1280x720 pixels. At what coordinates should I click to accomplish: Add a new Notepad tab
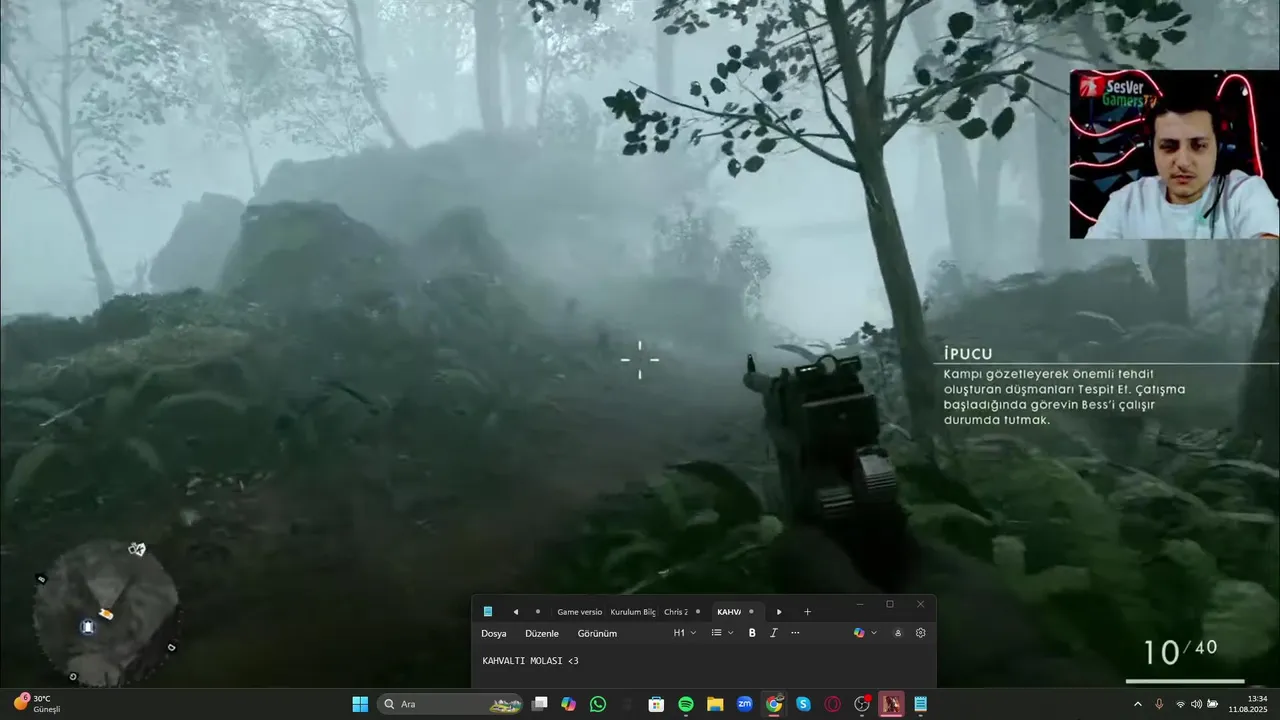(807, 612)
